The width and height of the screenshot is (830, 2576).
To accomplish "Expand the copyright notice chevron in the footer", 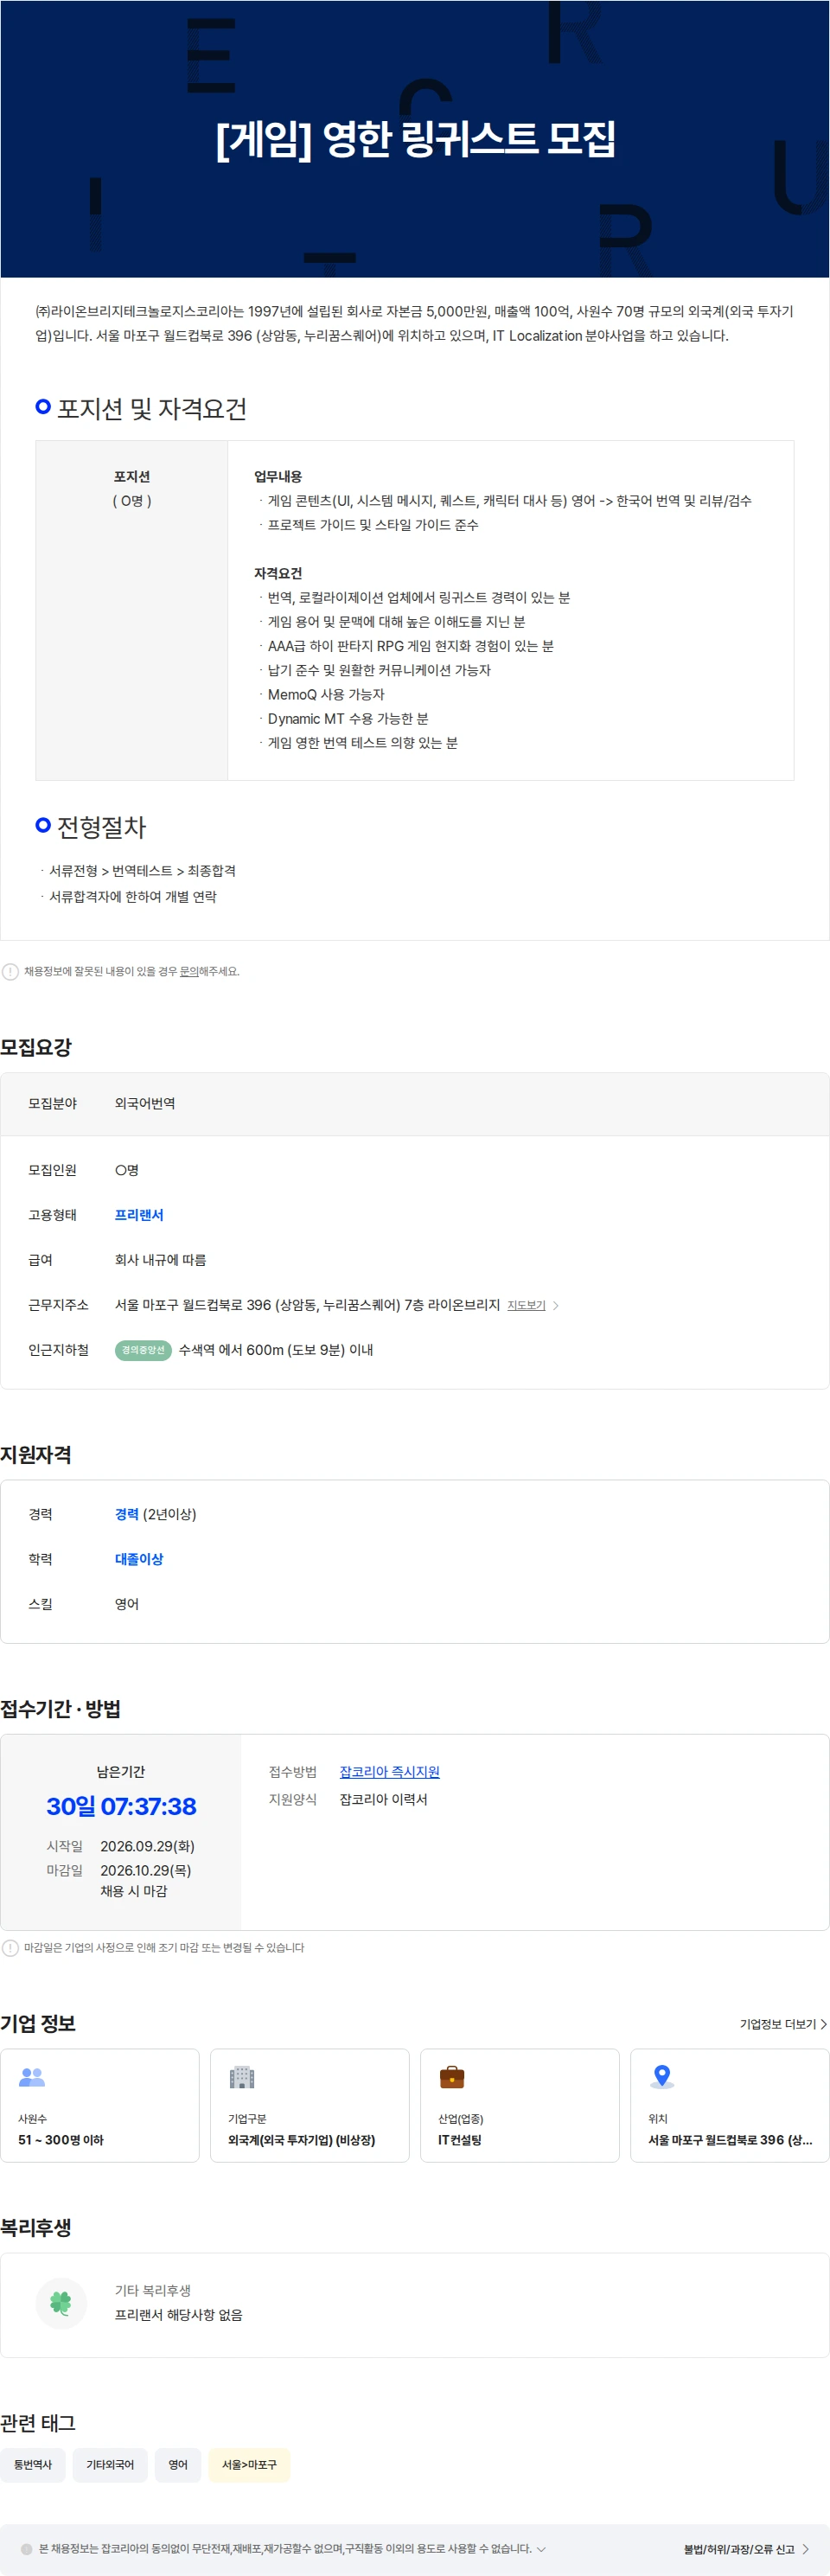I will pyautogui.click(x=541, y=2549).
